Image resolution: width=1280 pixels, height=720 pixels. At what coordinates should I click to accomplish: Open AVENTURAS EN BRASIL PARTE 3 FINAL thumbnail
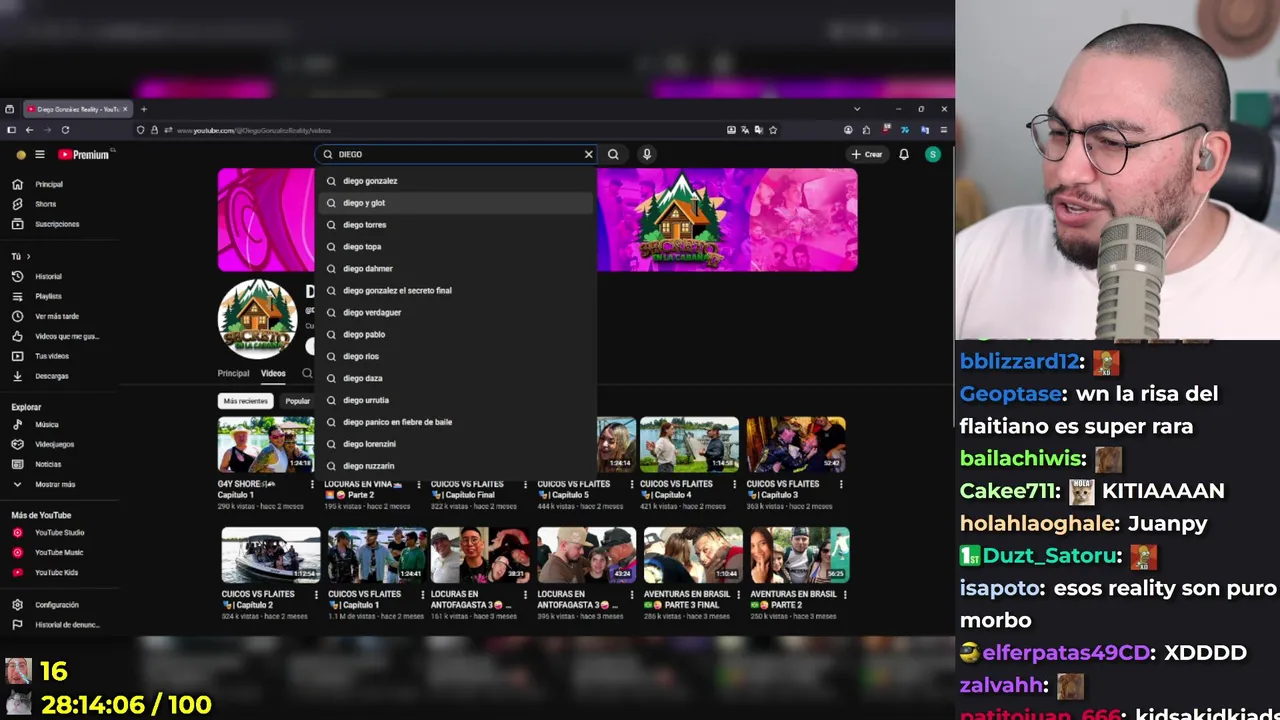pyautogui.click(x=693, y=555)
